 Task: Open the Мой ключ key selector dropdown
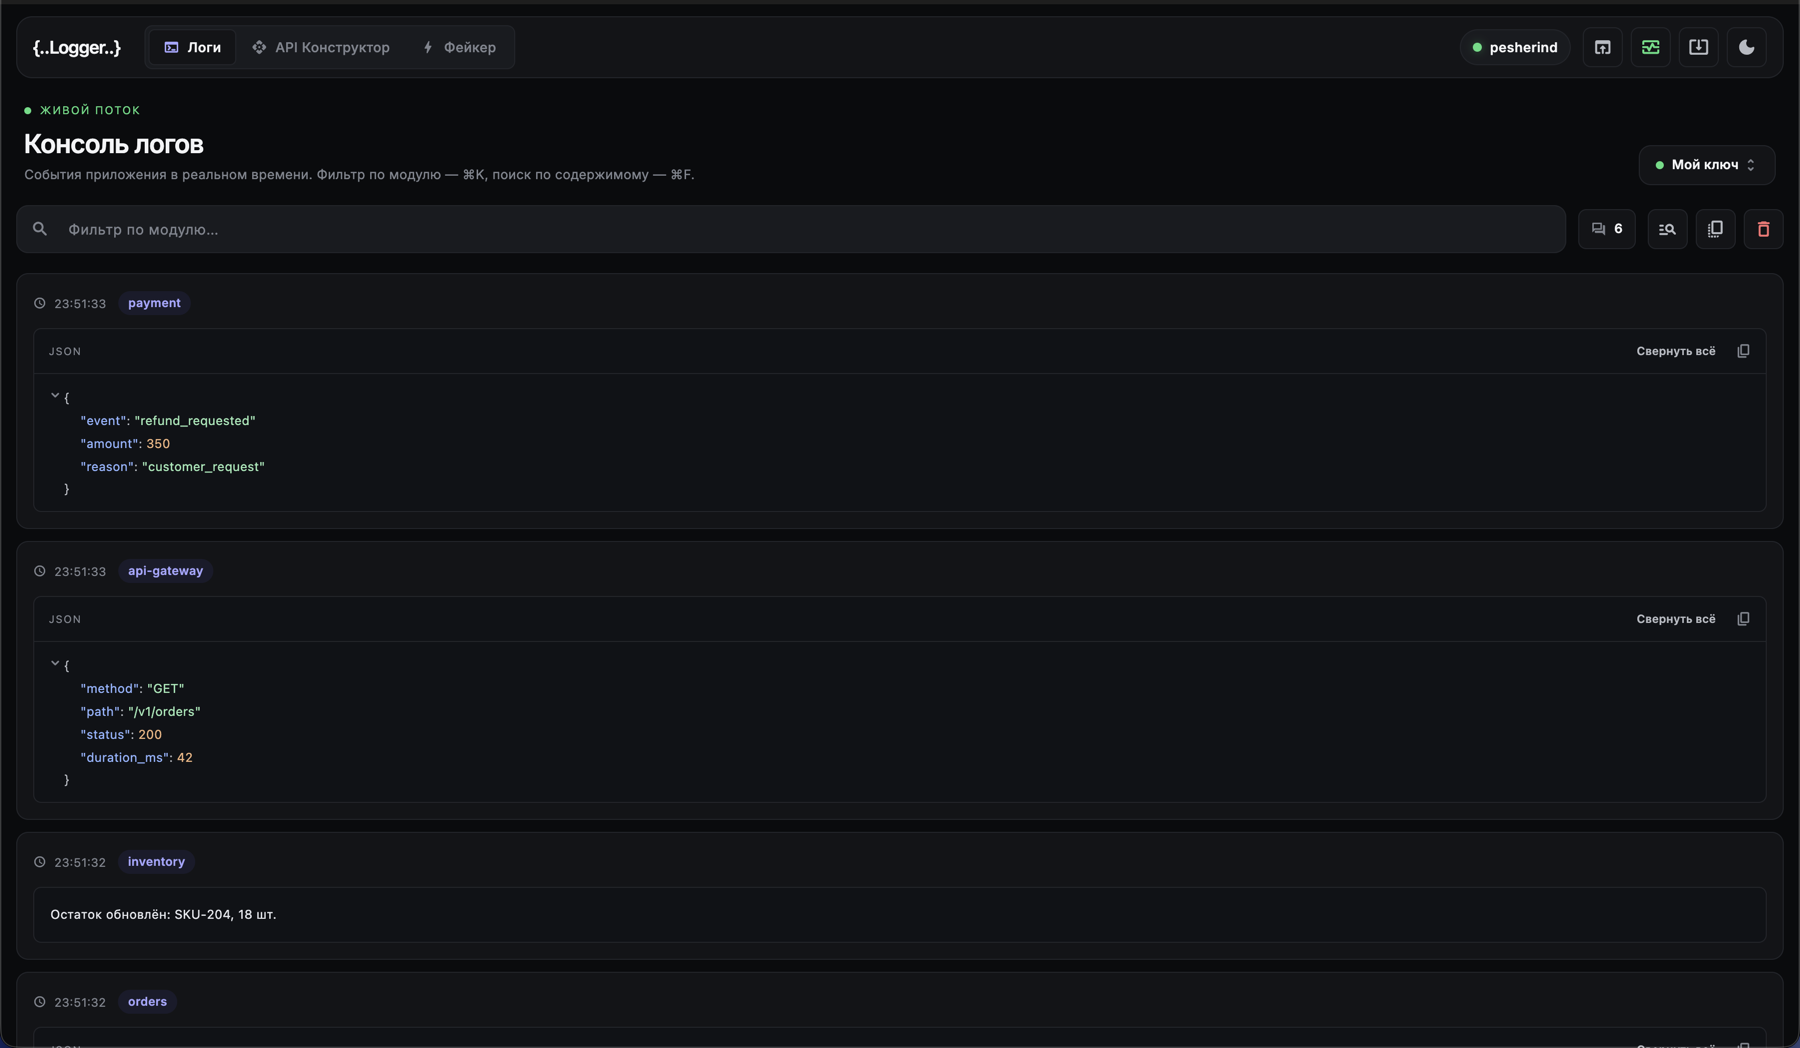[1706, 165]
